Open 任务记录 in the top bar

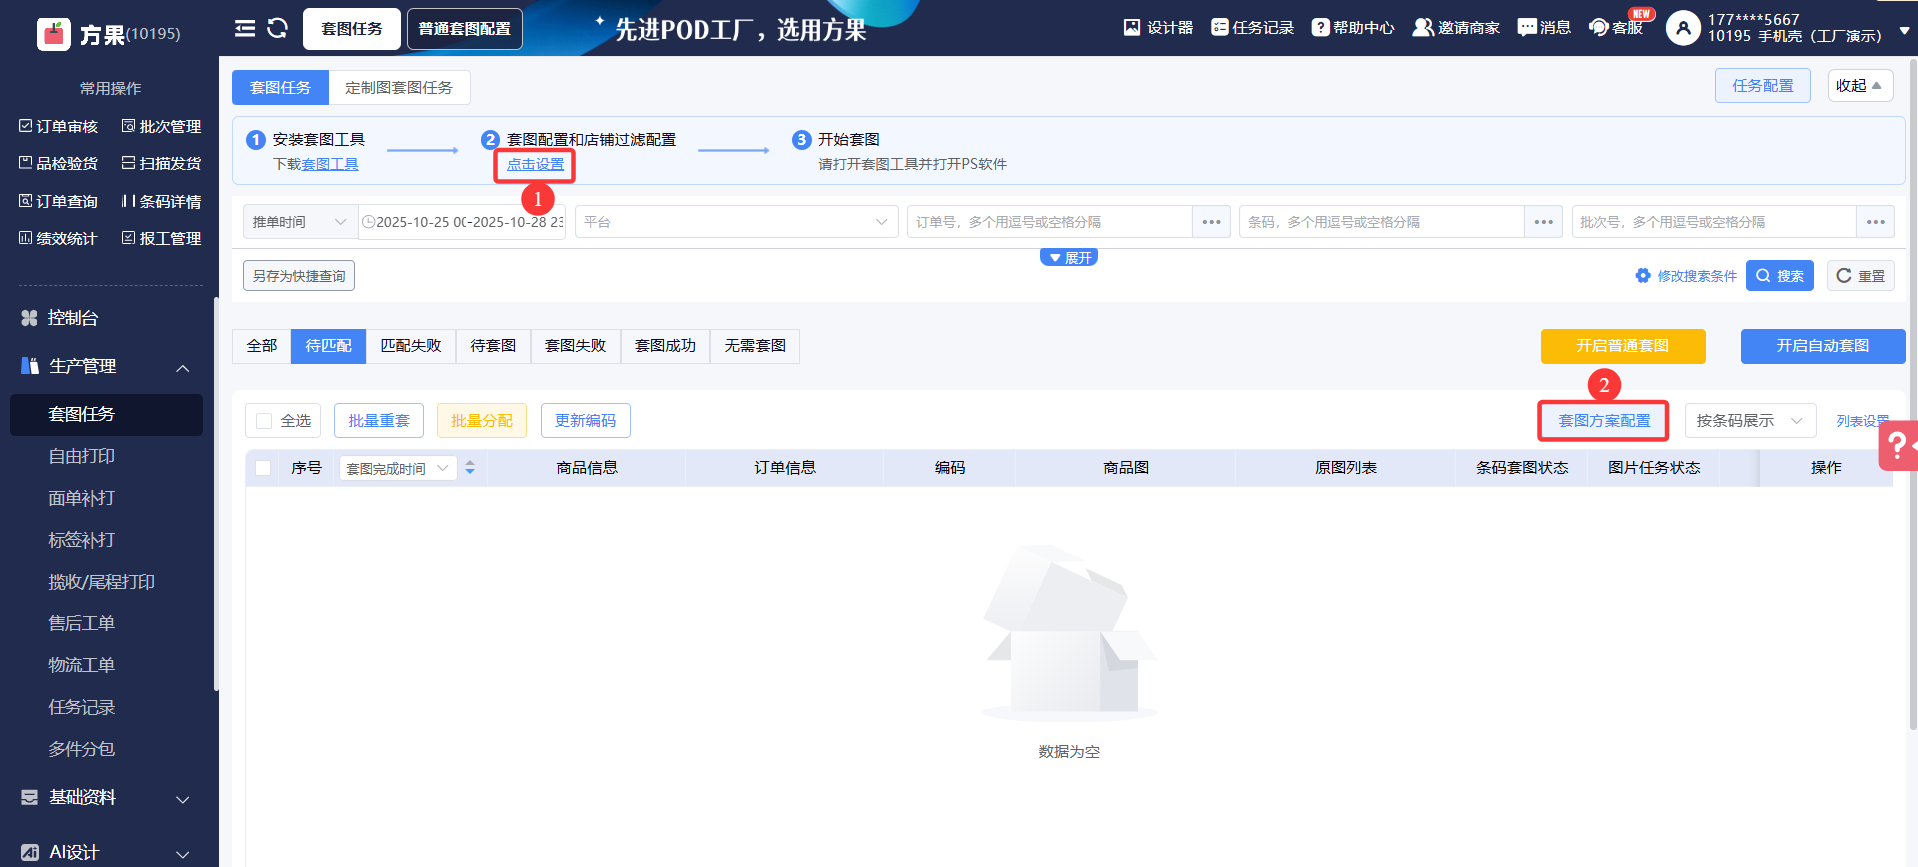(x=1252, y=28)
